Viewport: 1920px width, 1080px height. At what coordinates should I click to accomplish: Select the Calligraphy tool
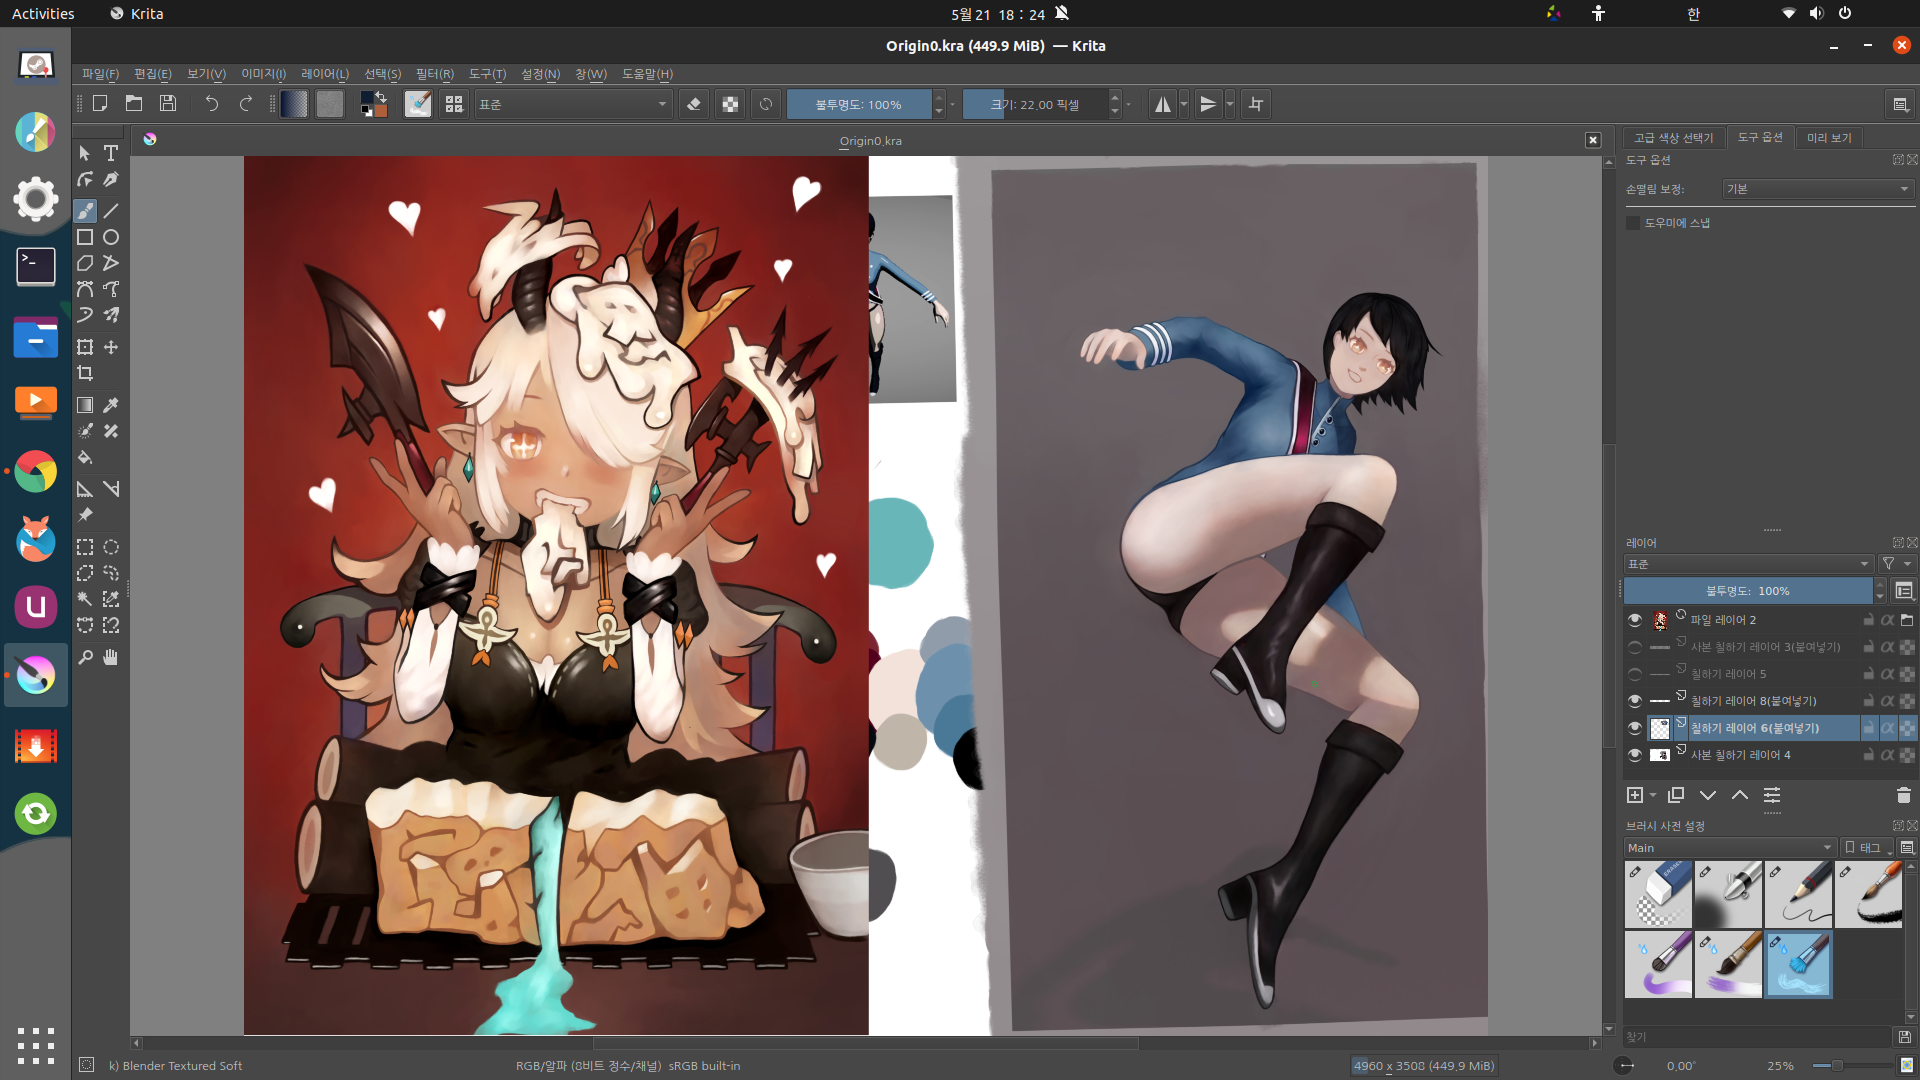111,179
